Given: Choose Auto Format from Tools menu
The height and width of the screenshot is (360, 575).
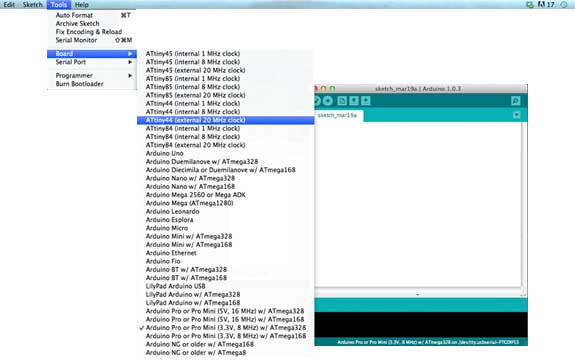Looking at the screenshot, I should 92,15.
